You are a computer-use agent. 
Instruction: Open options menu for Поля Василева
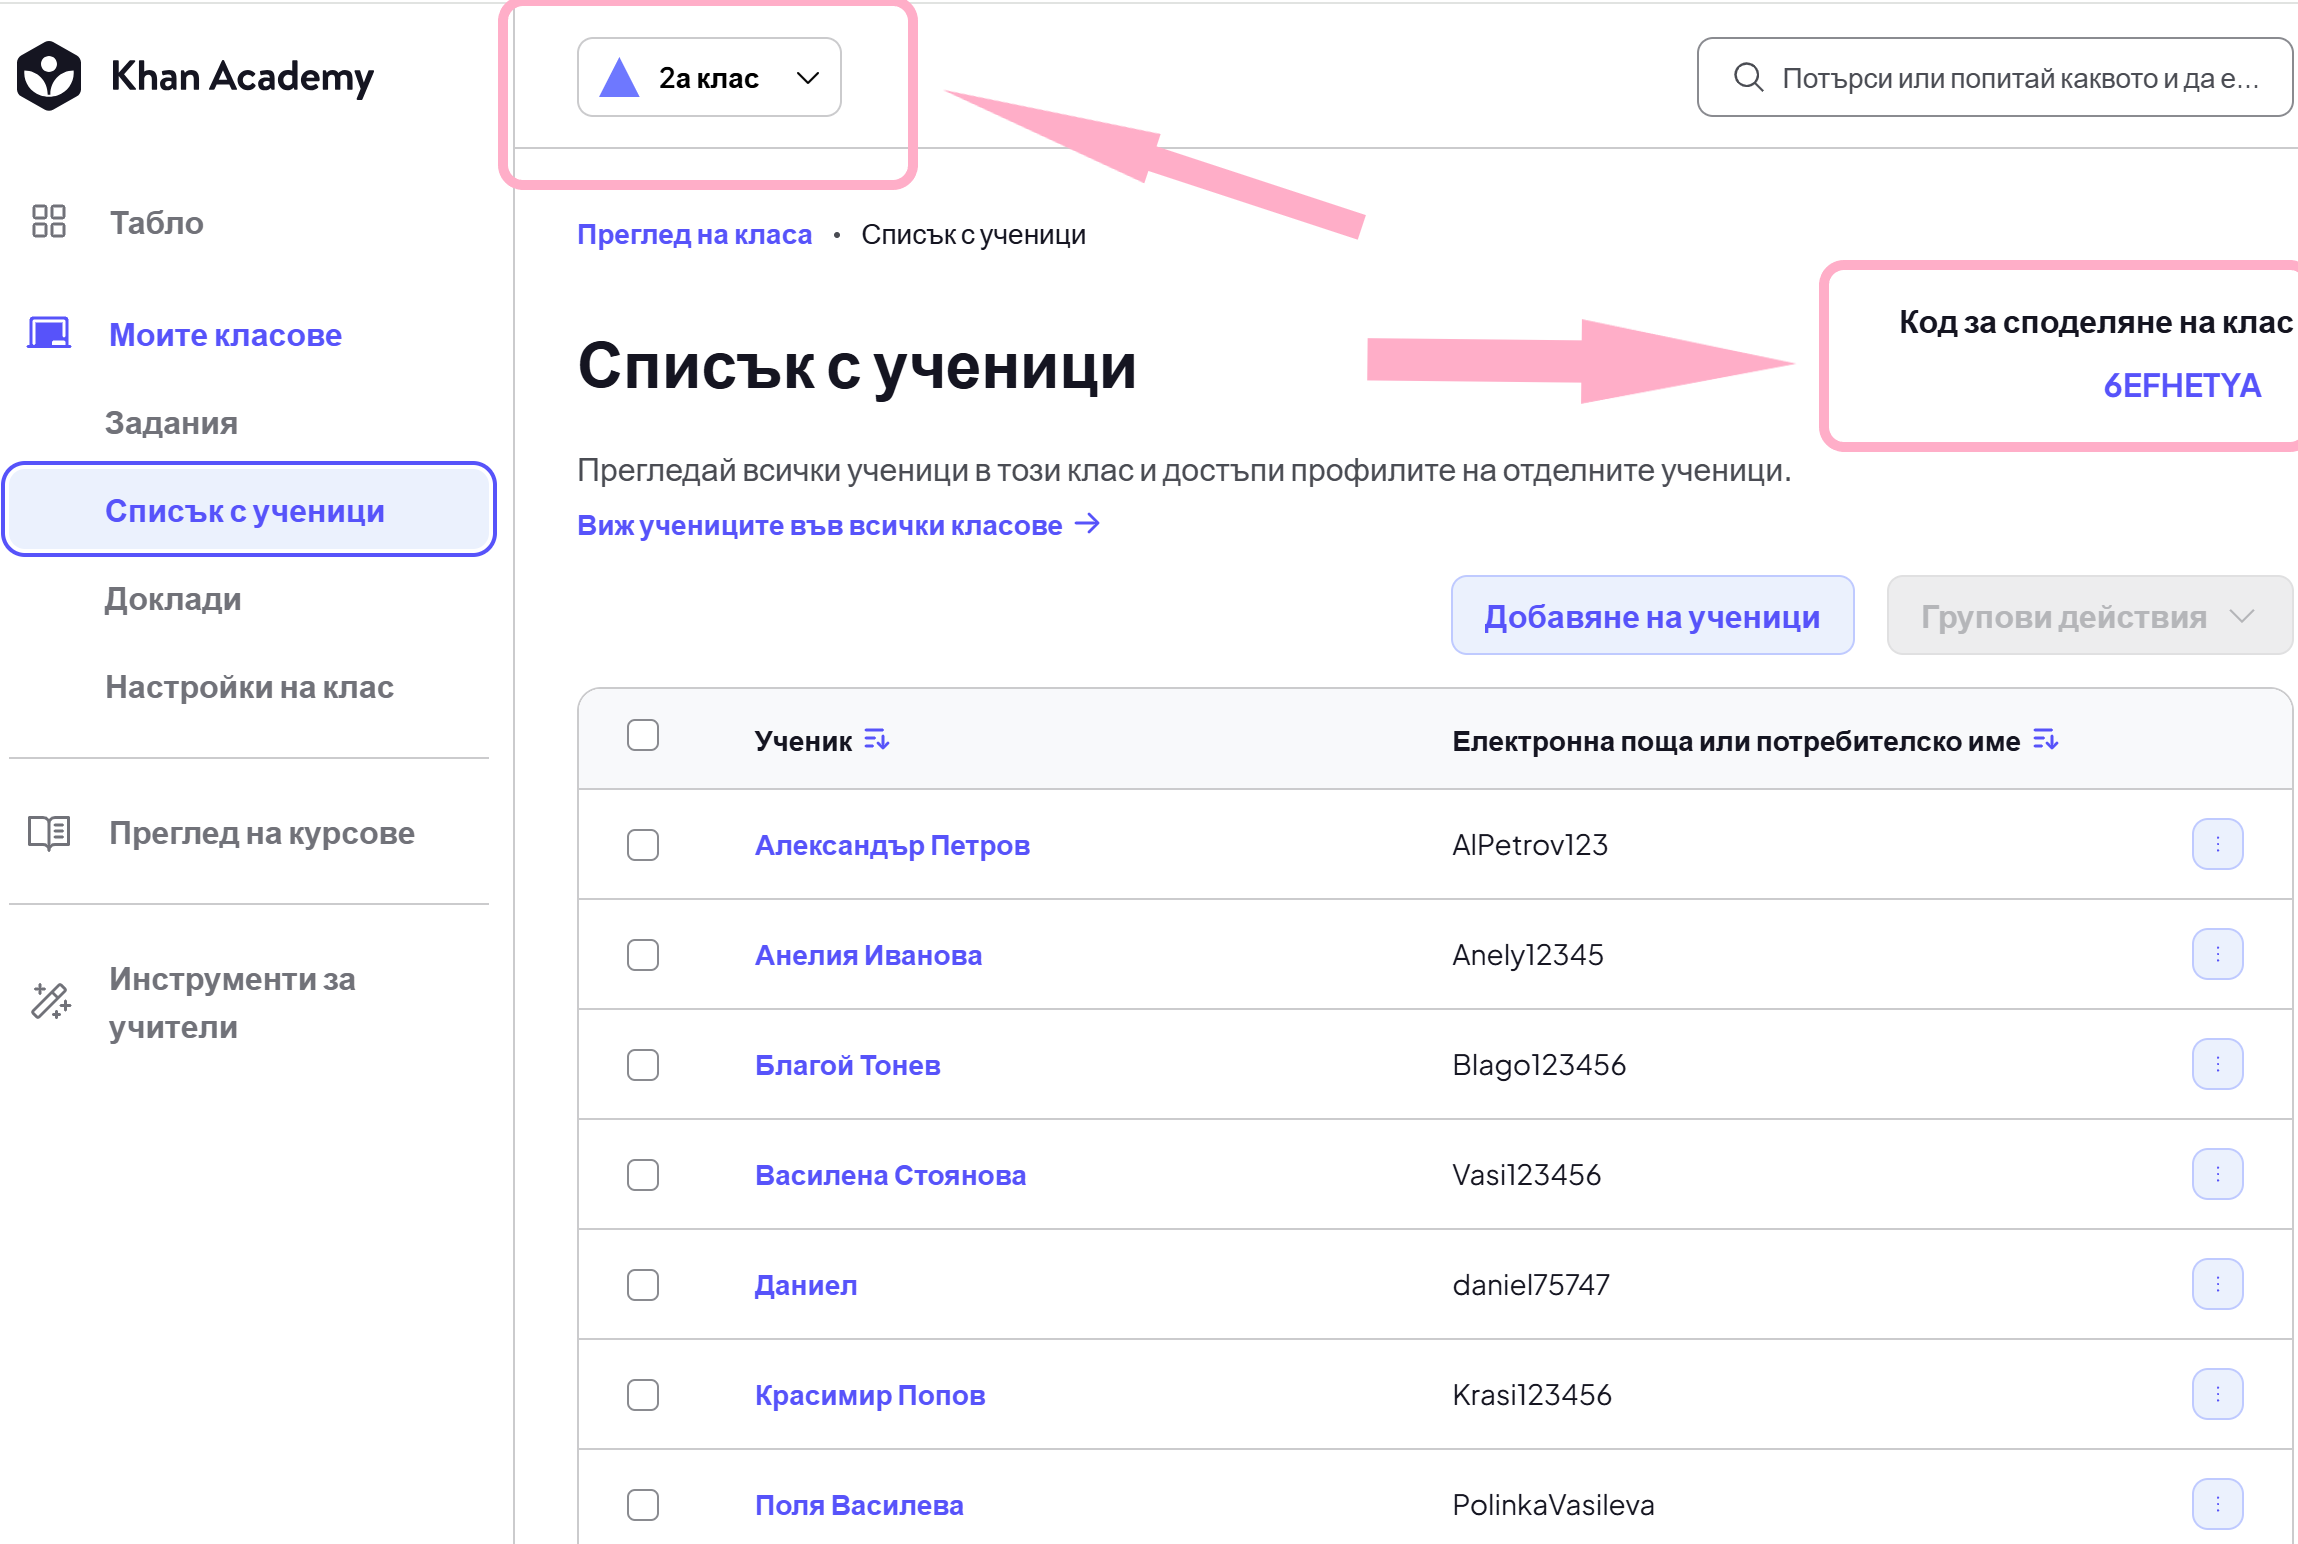coord(2217,1504)
